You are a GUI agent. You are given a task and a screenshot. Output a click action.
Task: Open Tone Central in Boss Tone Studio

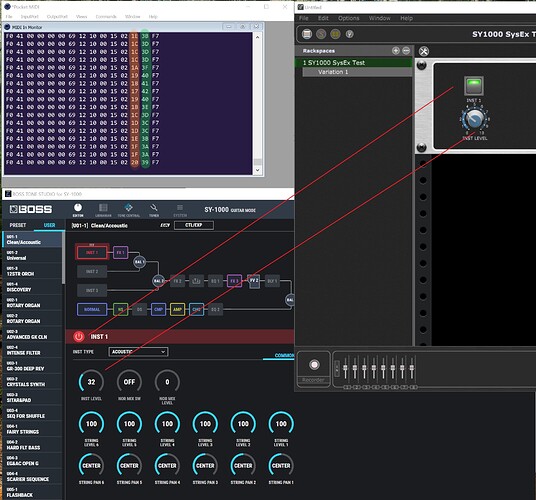[129, 210]
